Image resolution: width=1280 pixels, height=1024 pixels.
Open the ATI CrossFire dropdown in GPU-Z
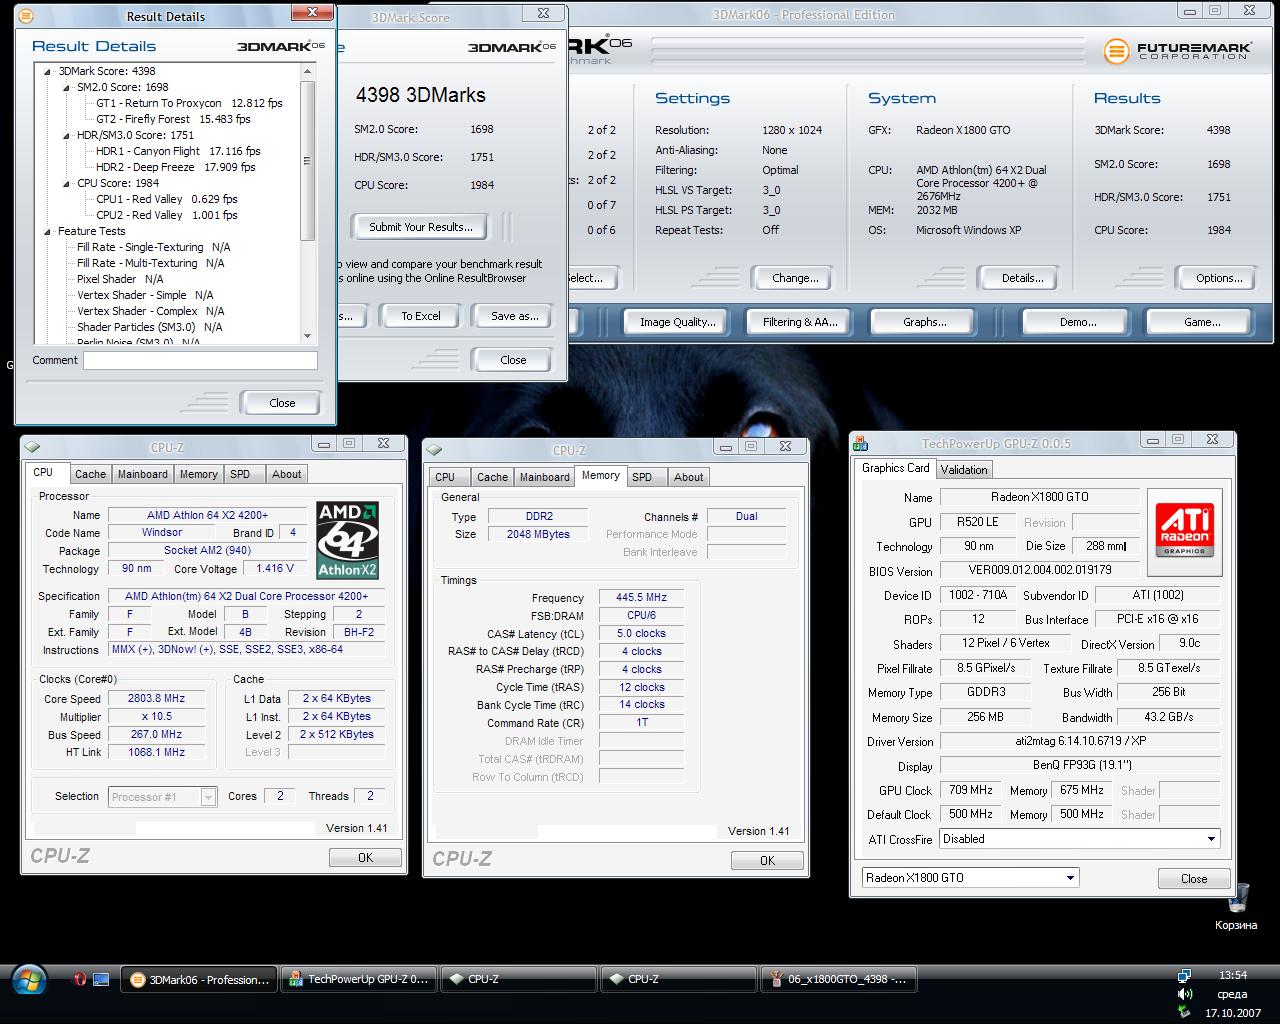click(1211, 839)
